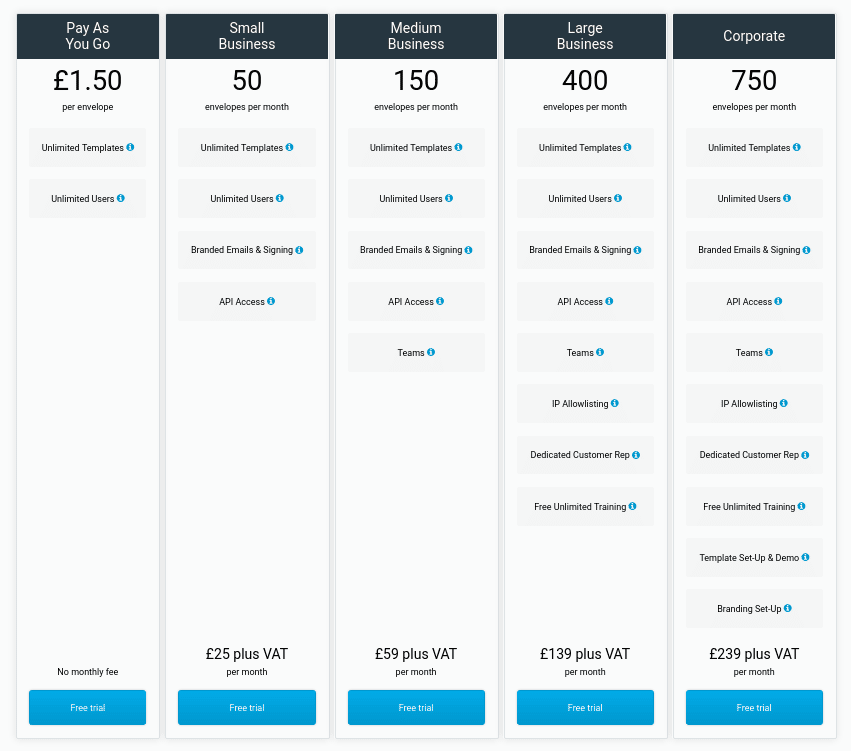Click the 750 envelopes figure in Corporate
Viewport: 851px width, 751px height.
click(x=754, y=80)
